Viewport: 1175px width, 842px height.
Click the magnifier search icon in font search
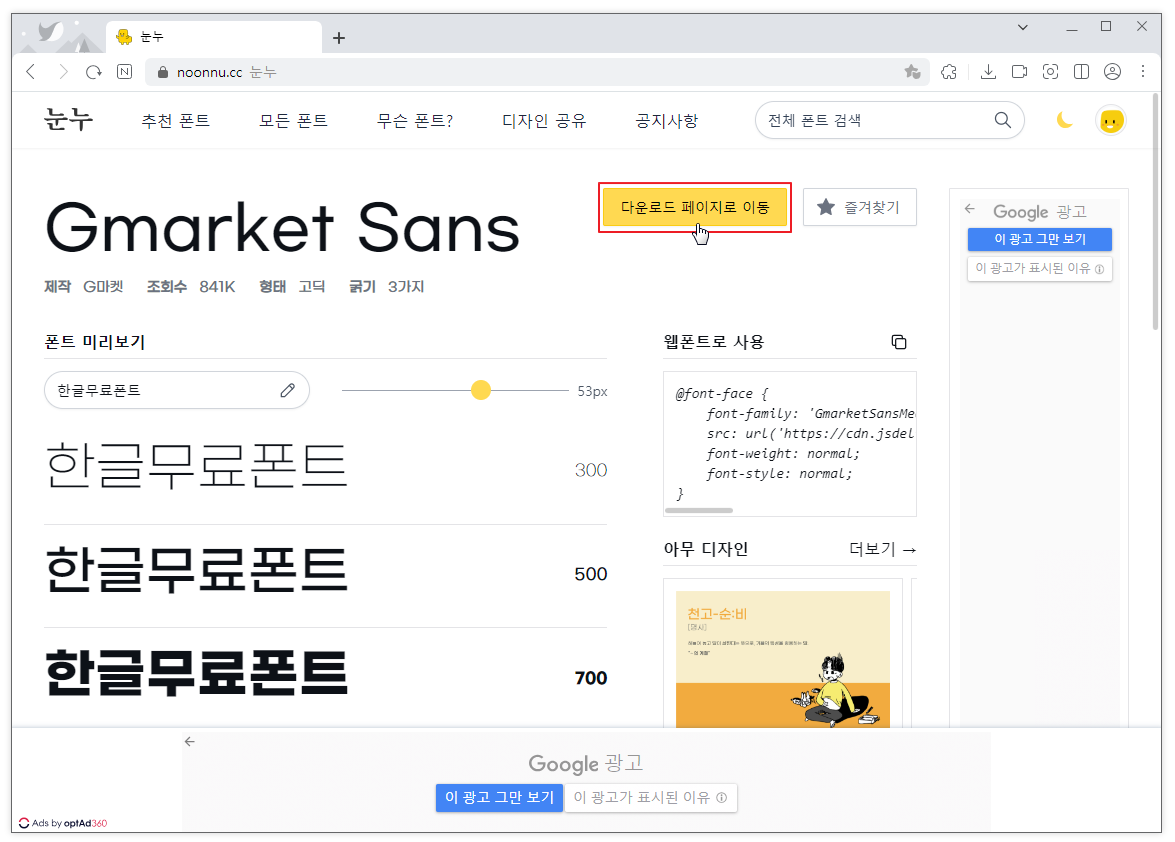[1003, 120]
